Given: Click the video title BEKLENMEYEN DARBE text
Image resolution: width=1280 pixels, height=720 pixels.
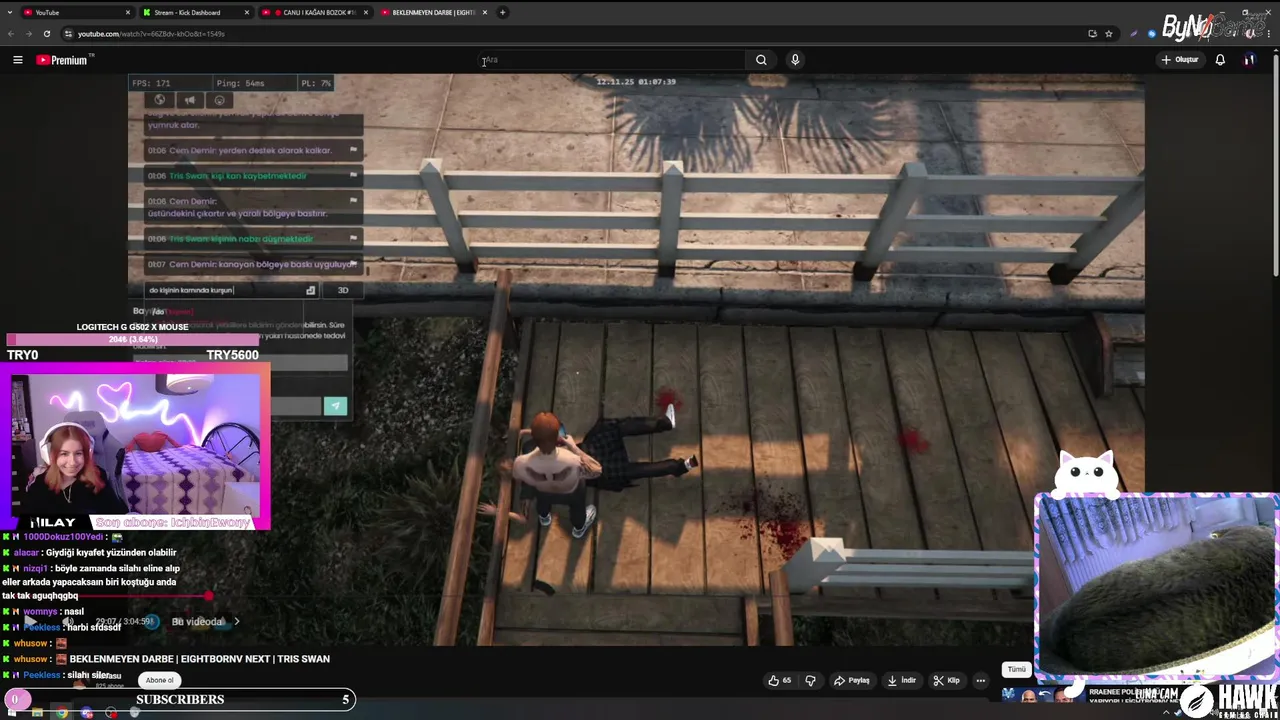Looking at the screenshot, I should click(x=199, y=659).
